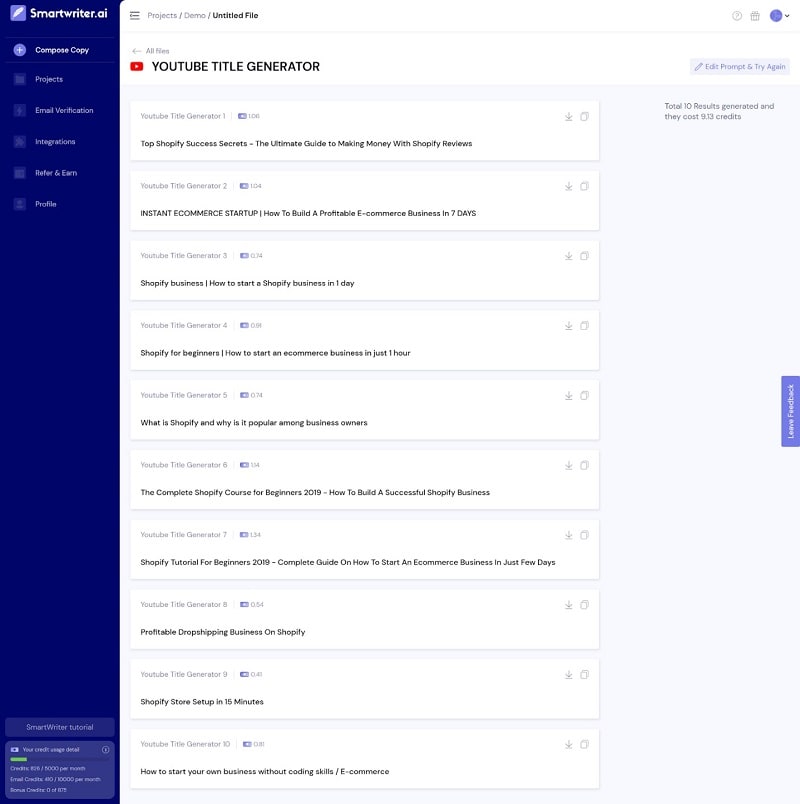Open the Leave Feedback side tab

[x=791, y=411]
